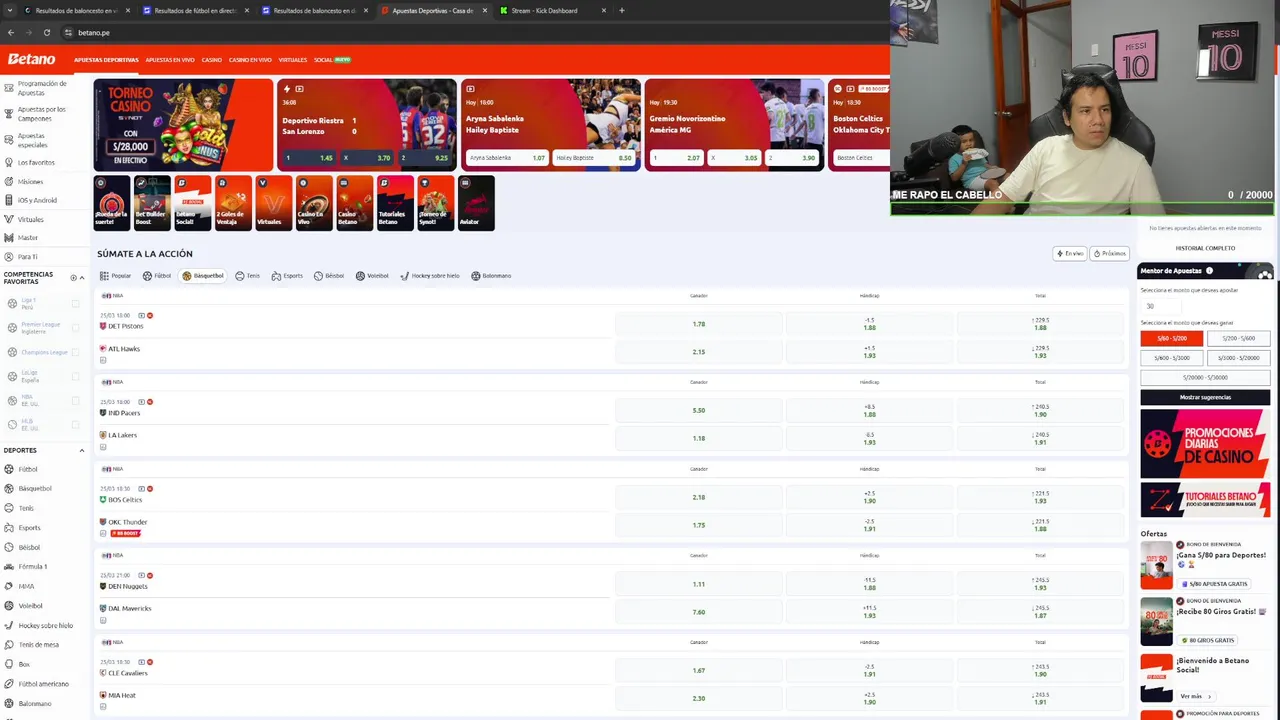Open Misiones in sidebar
The image size is (1280, 720).
pyautogui.click(x=30, y=182)
